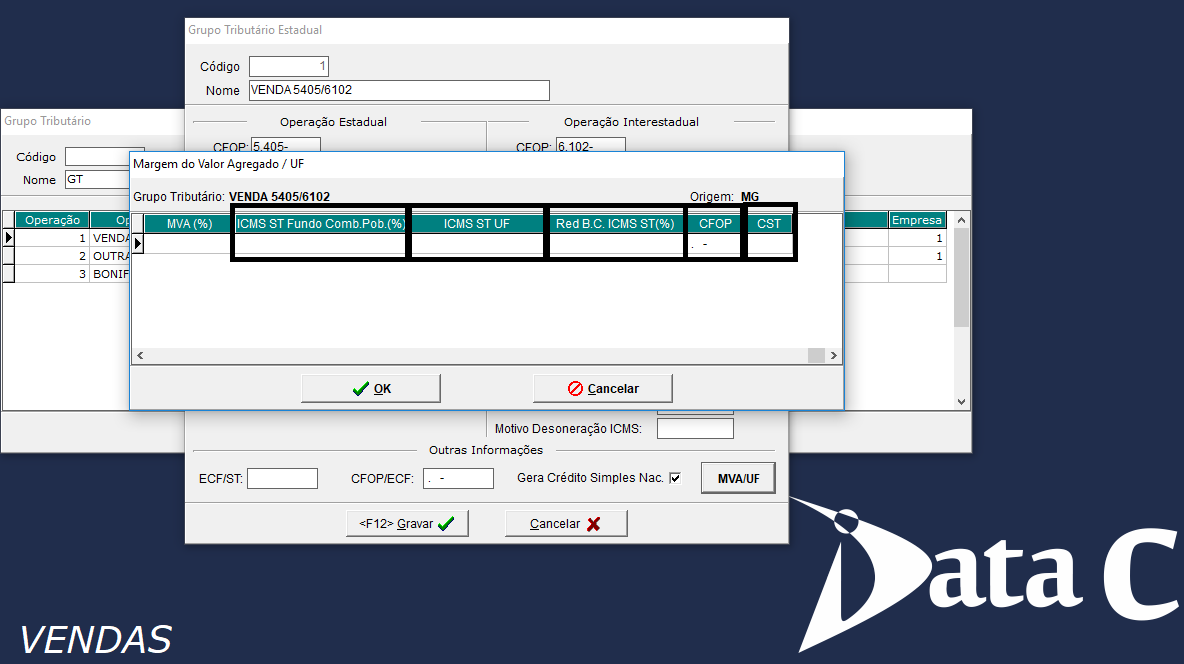Click the CFOP cell in grid row
This screenshot has width=1184, height=664.
(714, 243)
